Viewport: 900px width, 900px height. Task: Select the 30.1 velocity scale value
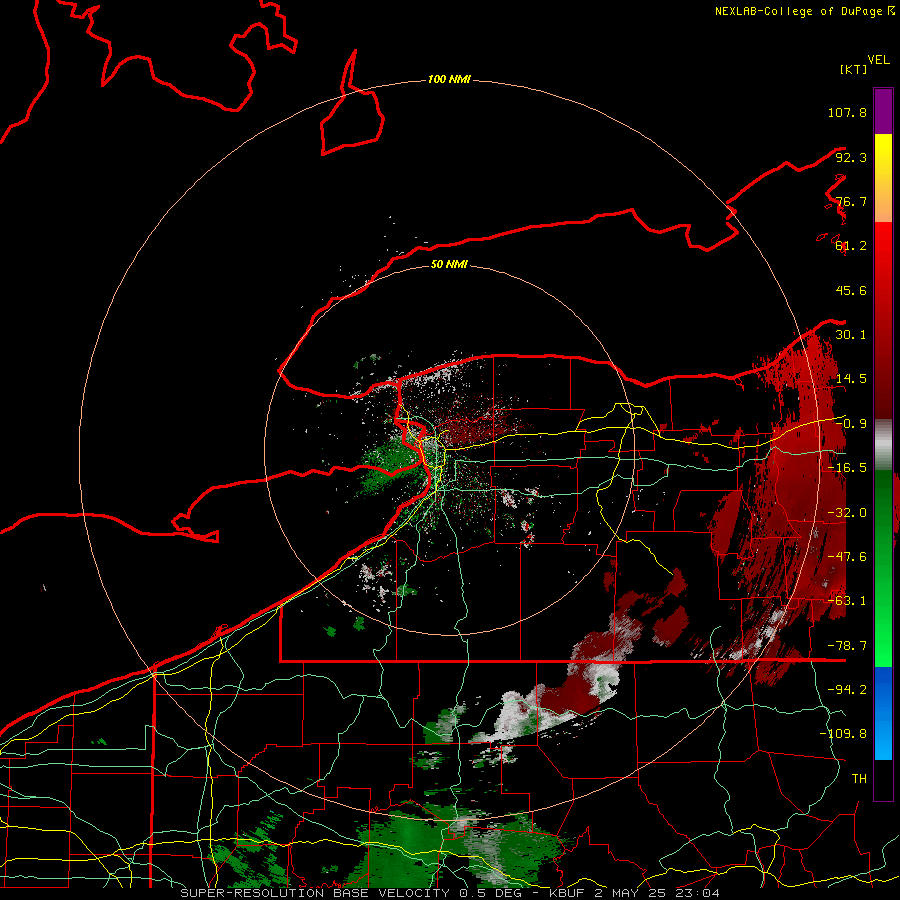[x=851, y=335]
